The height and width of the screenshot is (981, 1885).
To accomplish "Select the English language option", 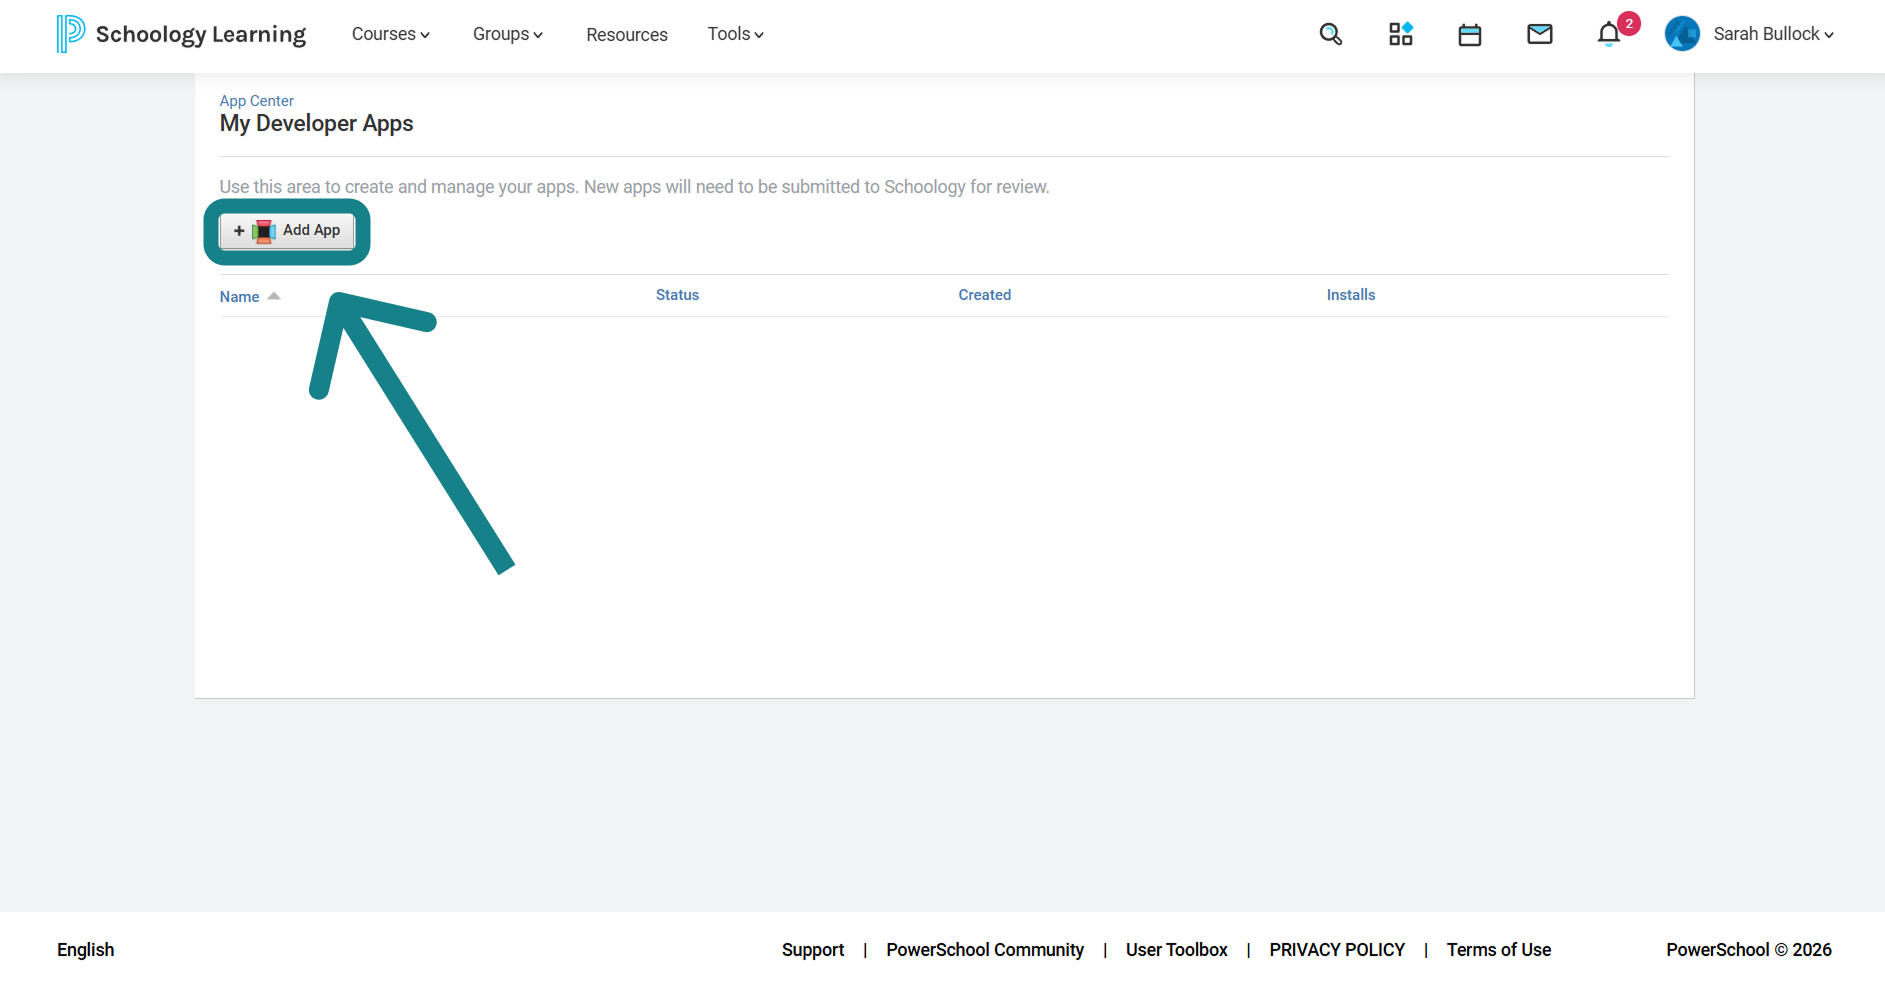I will 86,950.
